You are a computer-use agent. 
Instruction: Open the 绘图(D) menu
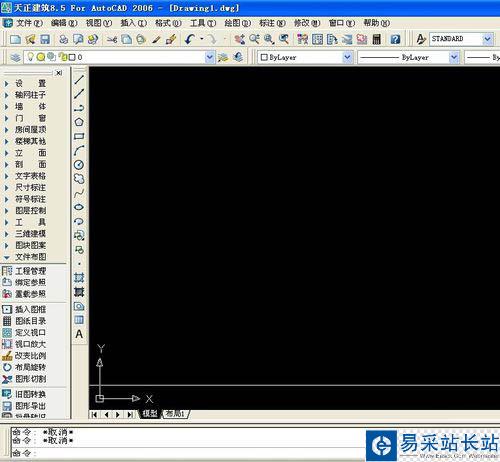(237, 23)
